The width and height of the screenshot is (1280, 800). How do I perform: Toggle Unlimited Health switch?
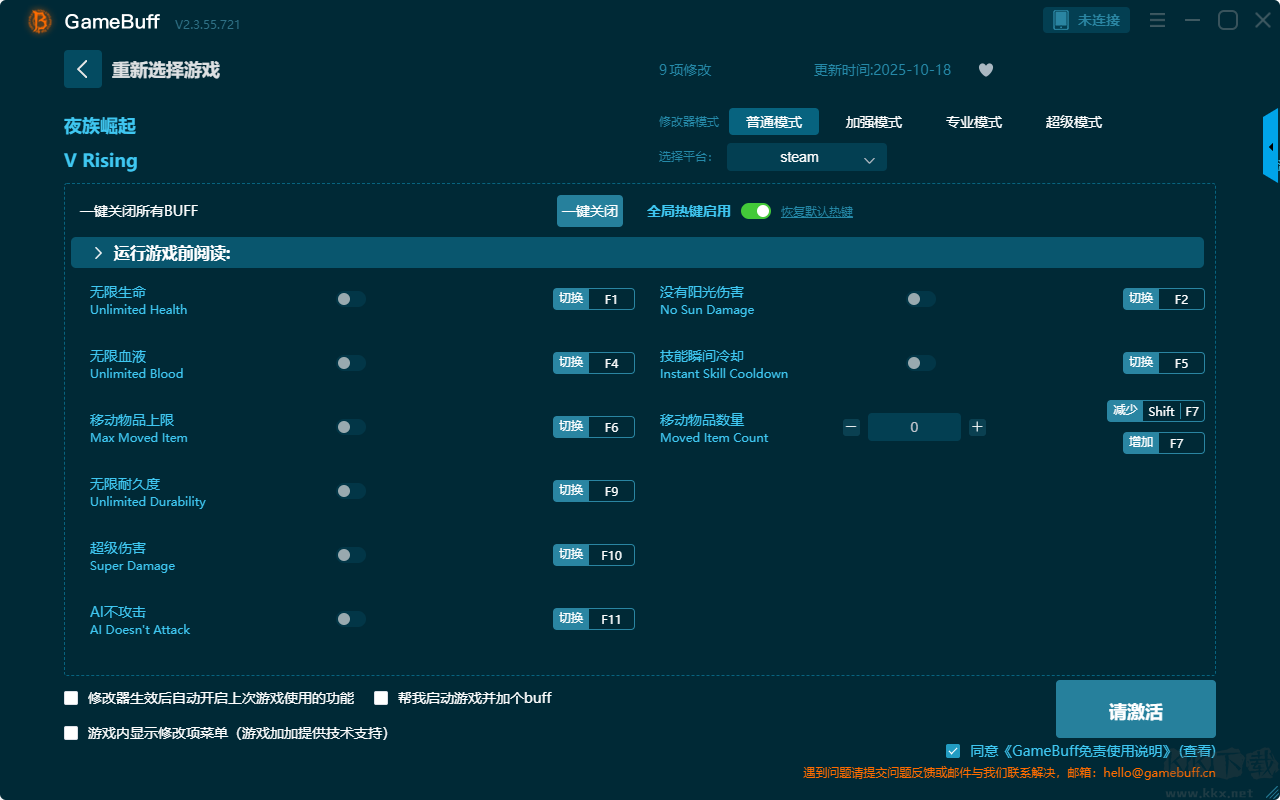(x=351, y=299)
